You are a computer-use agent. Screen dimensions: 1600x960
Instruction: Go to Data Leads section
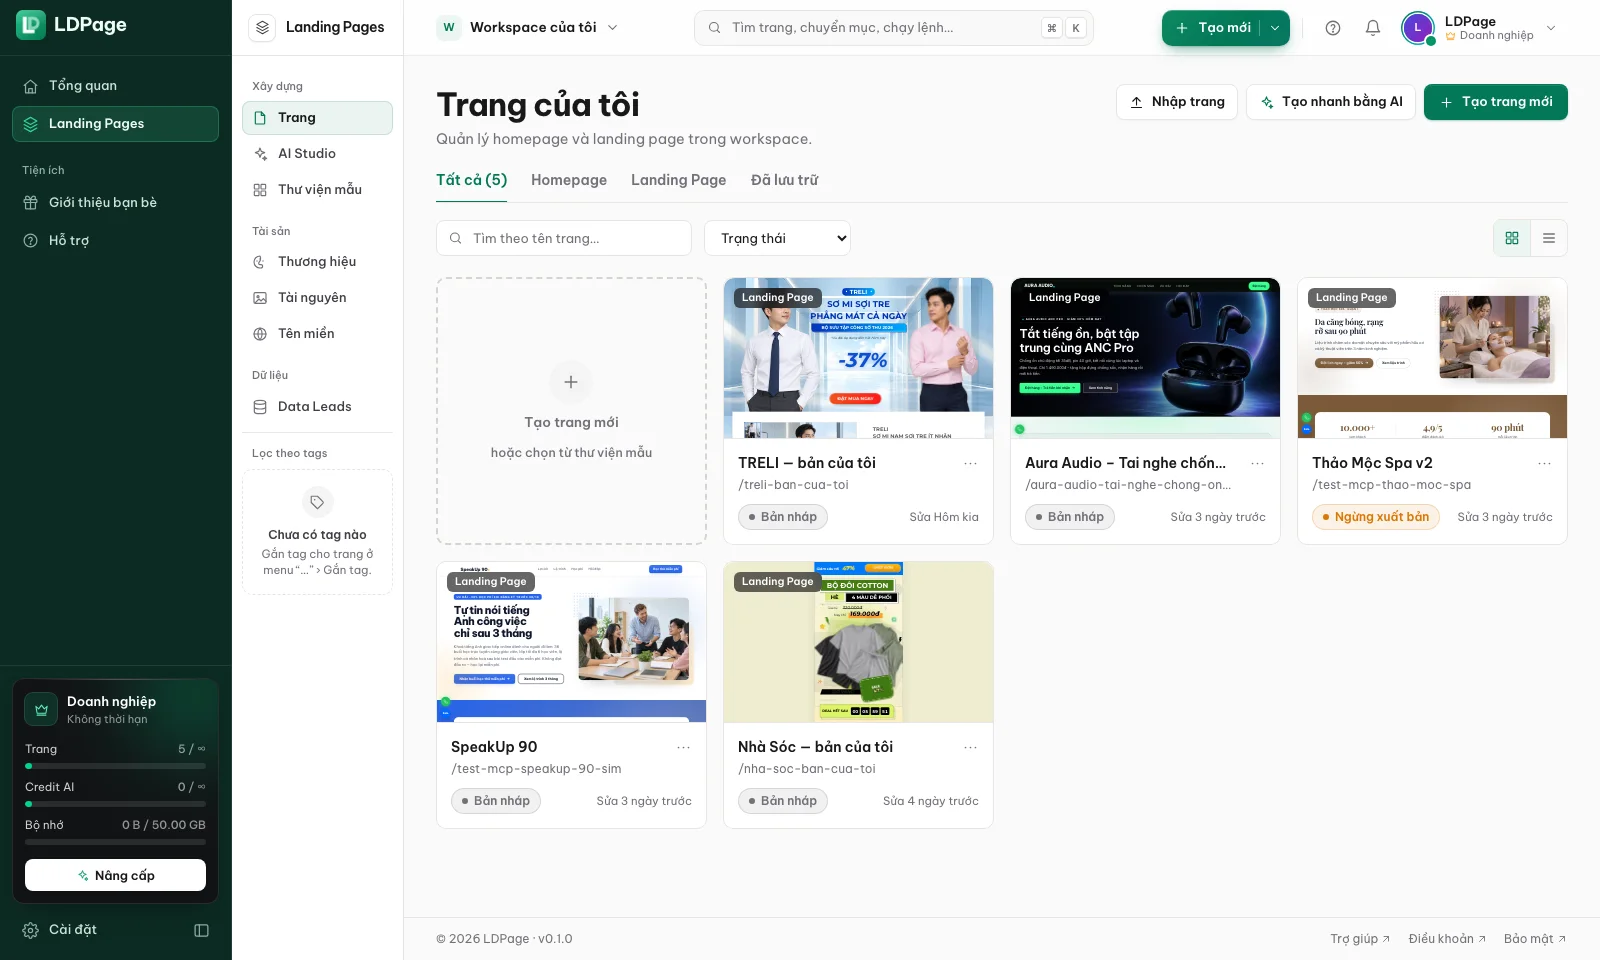[317, 407]
